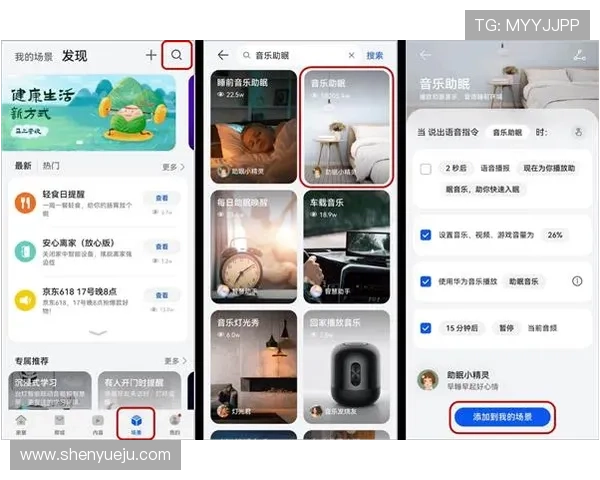
Task: Uncheck the 设置音乐、视频、游戏音量为 checkbox
Action: click(426, 235)
